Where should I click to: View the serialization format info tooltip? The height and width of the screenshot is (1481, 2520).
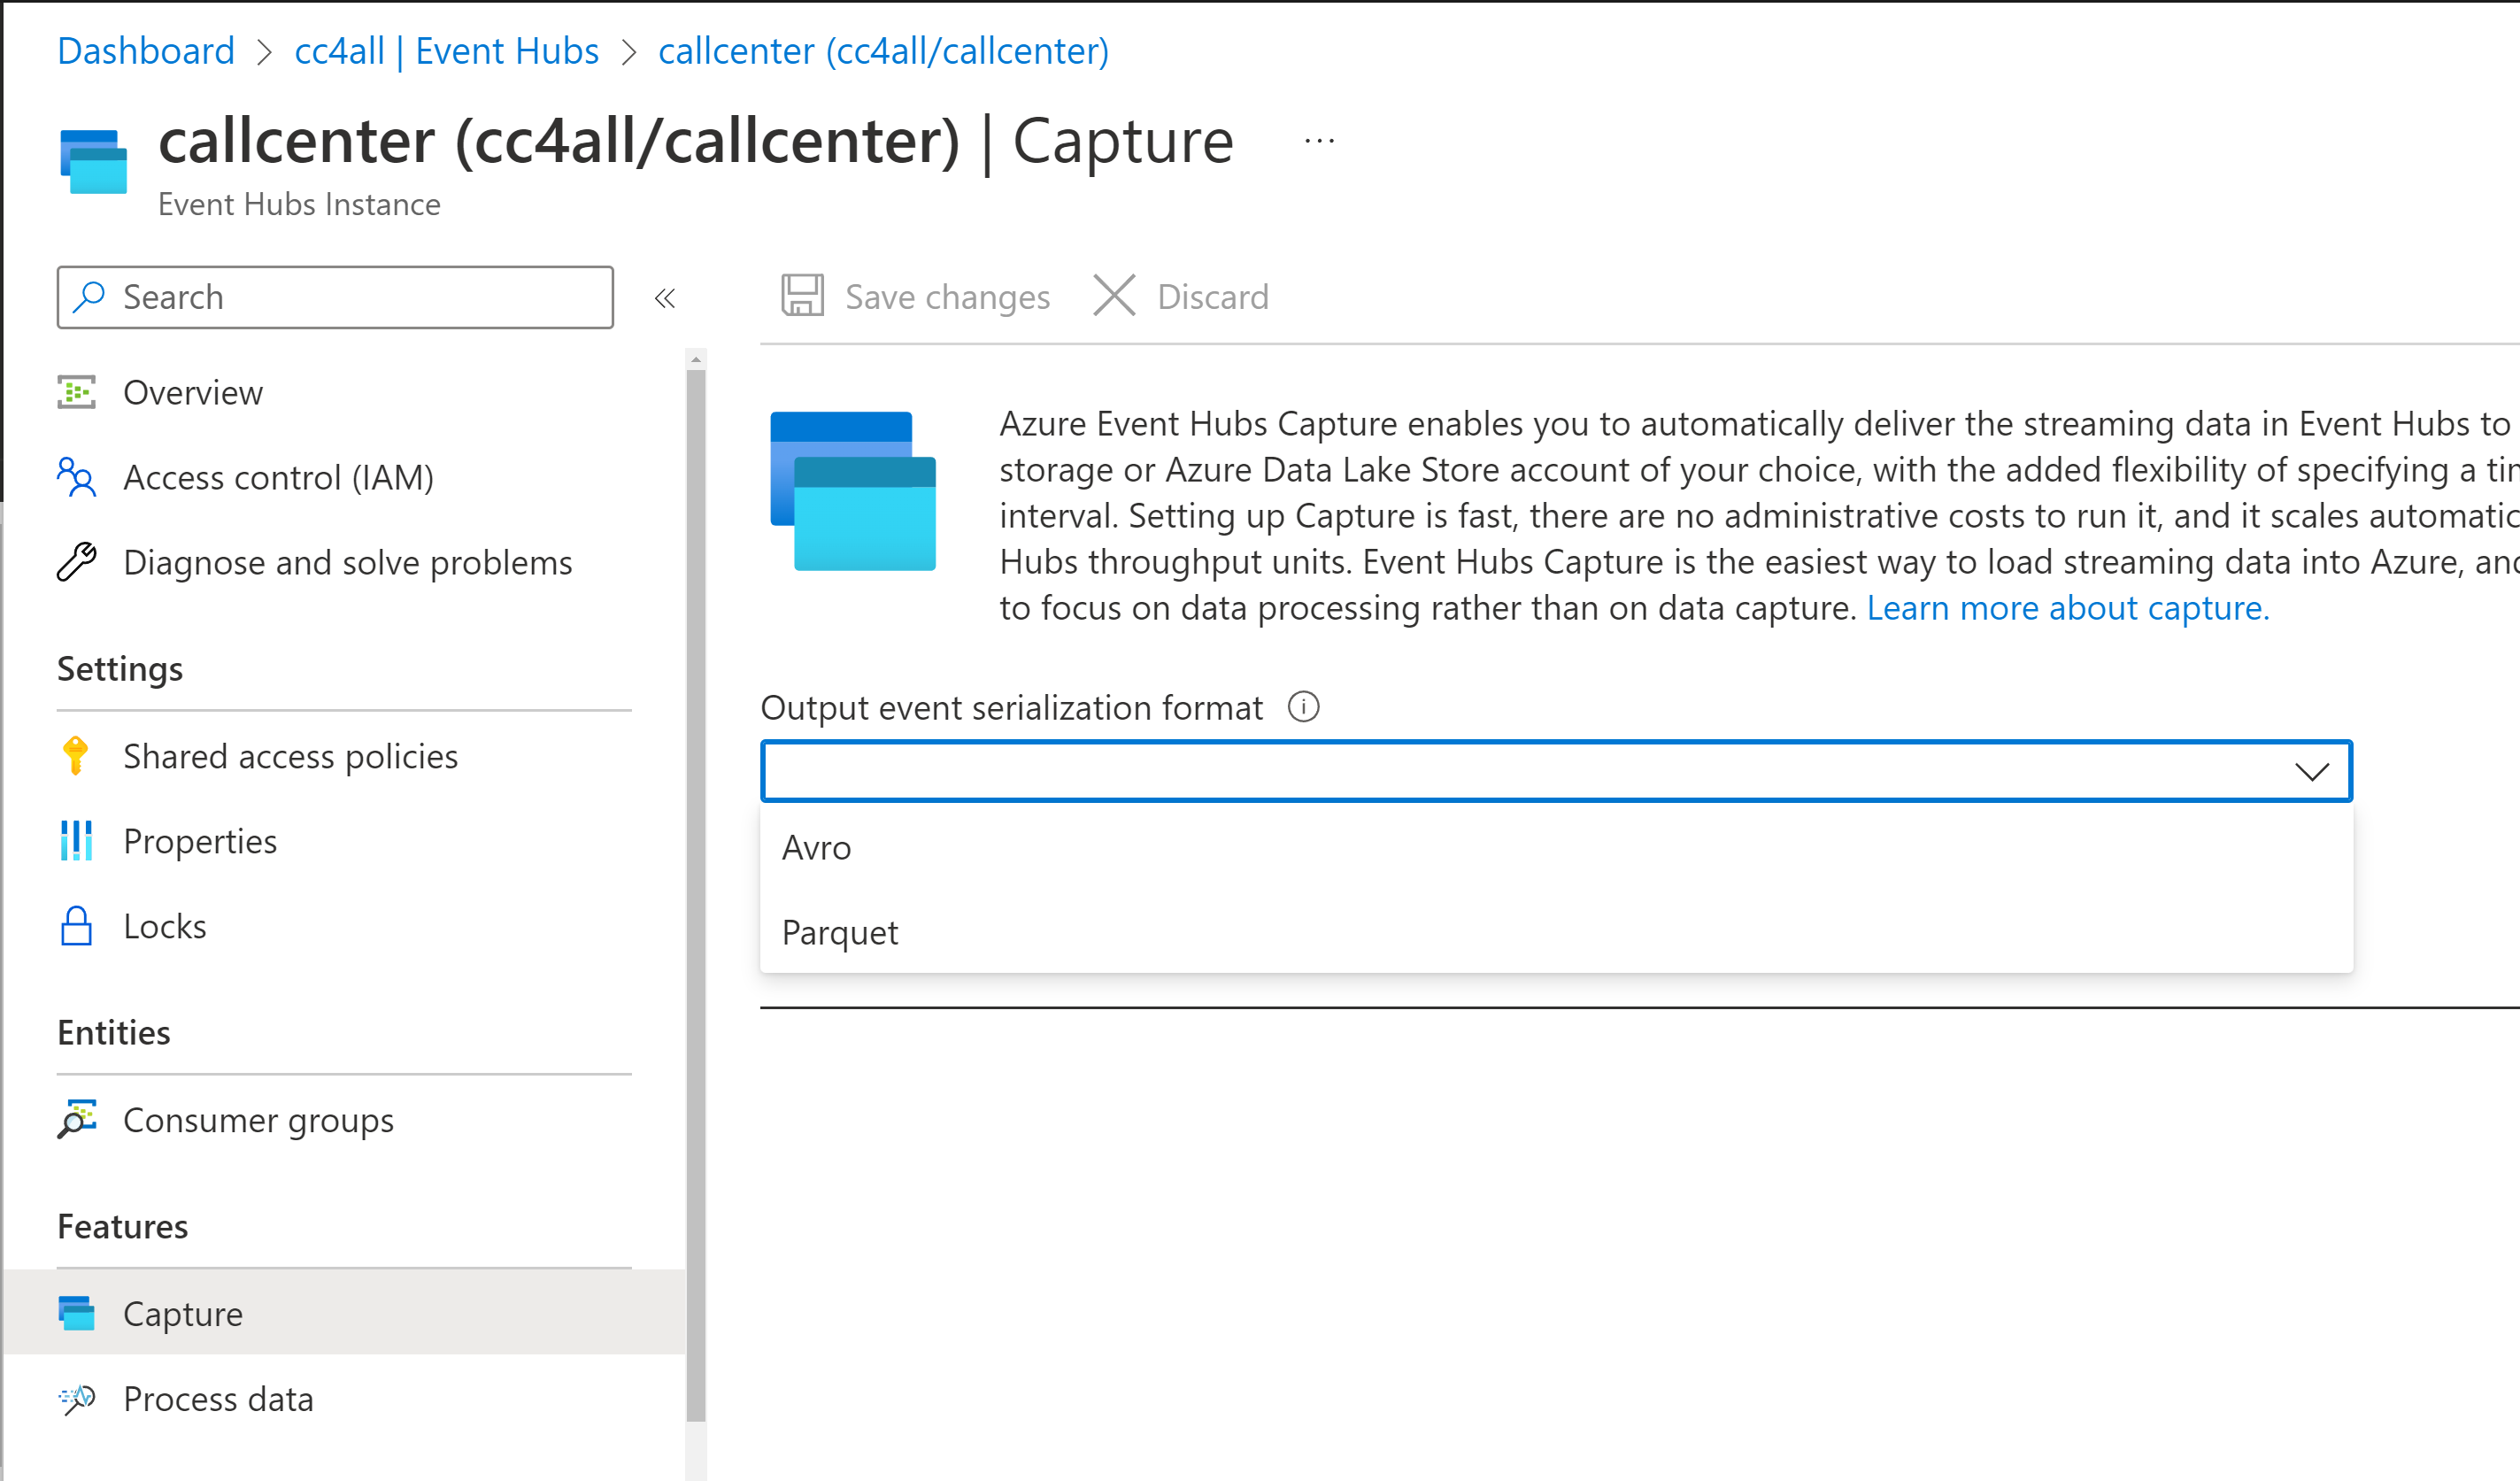click(x=1303, y=707)
